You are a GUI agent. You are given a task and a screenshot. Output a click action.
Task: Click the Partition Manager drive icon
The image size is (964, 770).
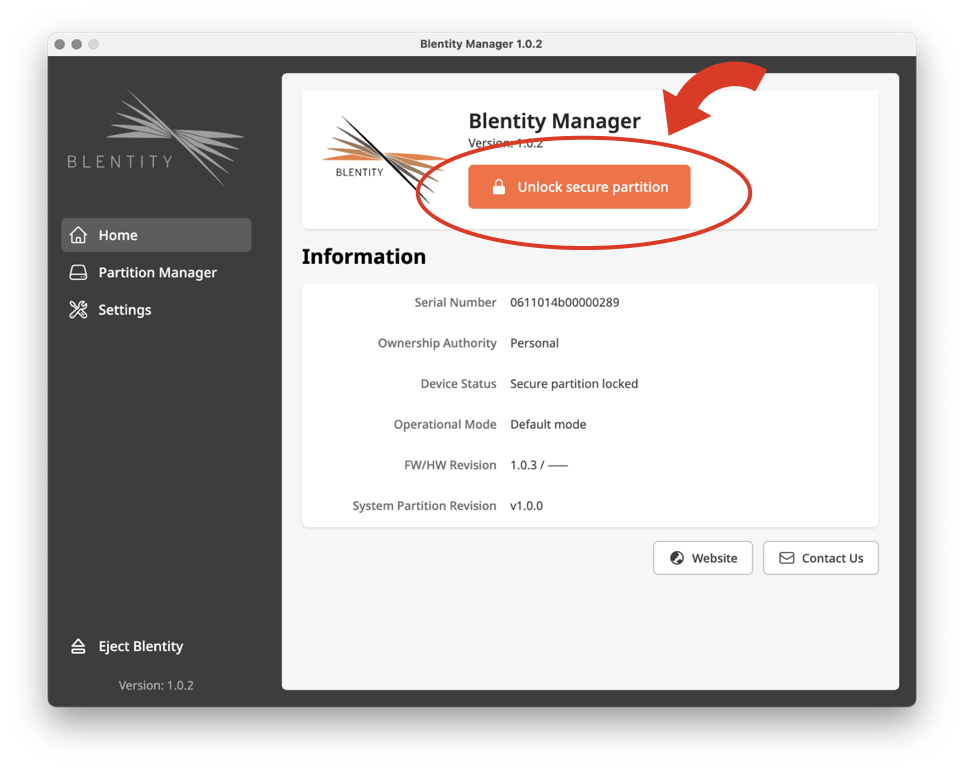point(78,272)
